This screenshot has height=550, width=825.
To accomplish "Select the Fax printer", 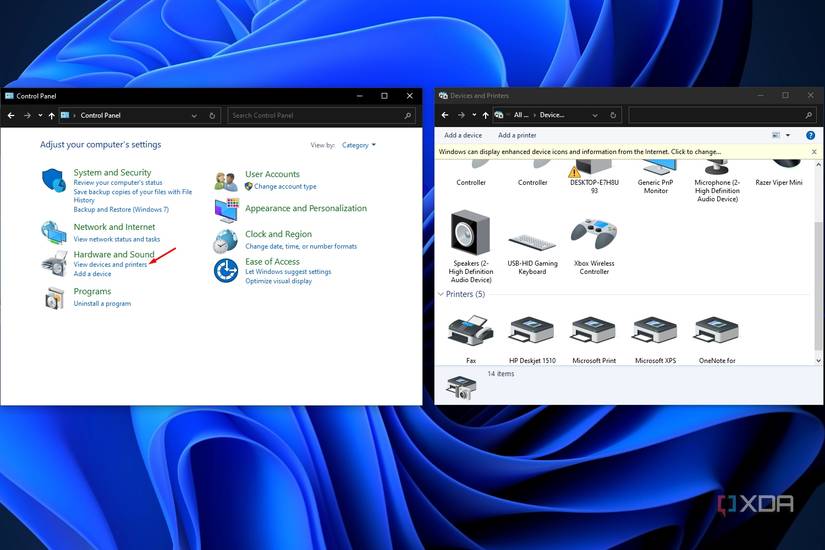I will point(471,338).
